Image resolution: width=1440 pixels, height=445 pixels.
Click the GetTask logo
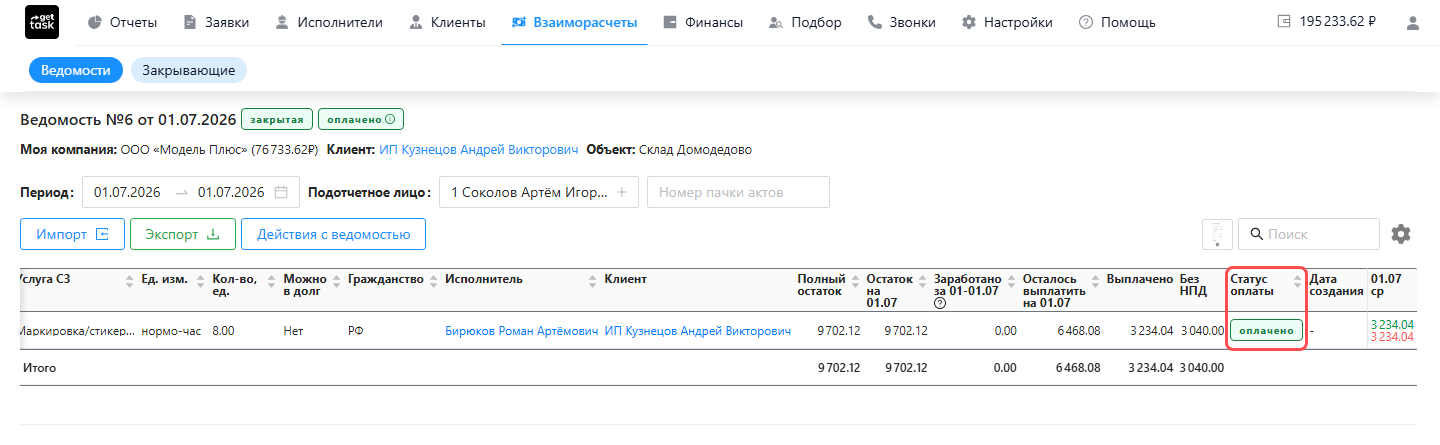tap(41, 22)
